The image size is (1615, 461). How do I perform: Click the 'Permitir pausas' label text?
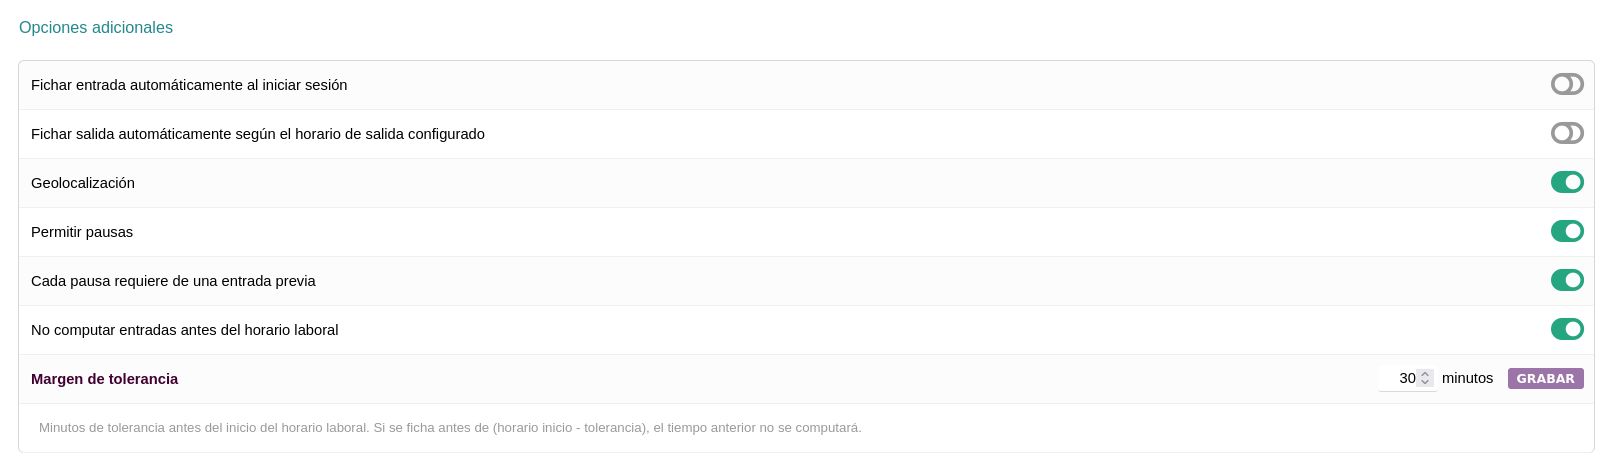[82, 233]
